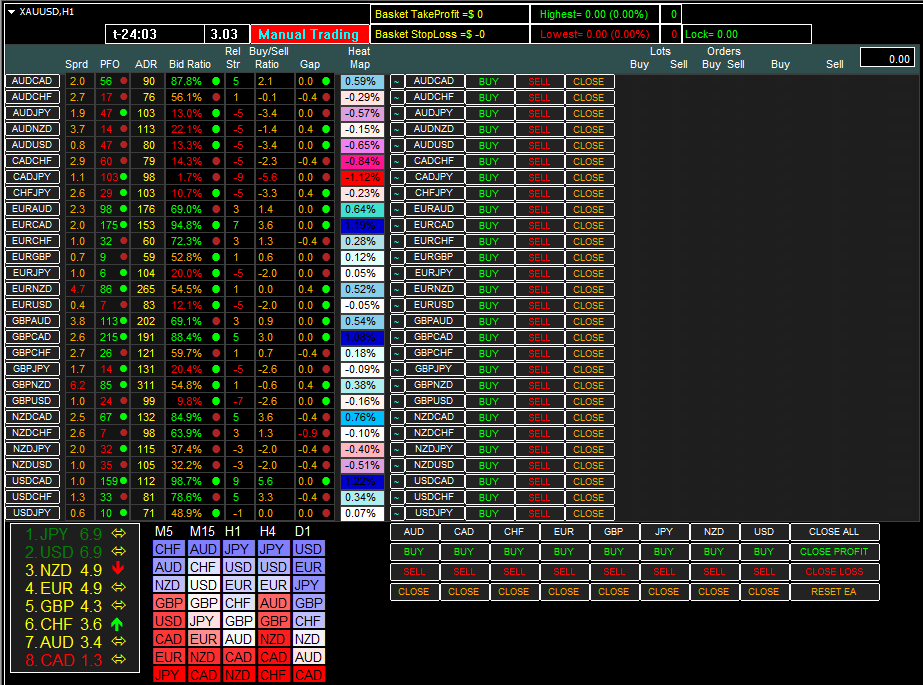
Task: Click CLOSE for the GBPJPY row
Action: tap(589, 369)
